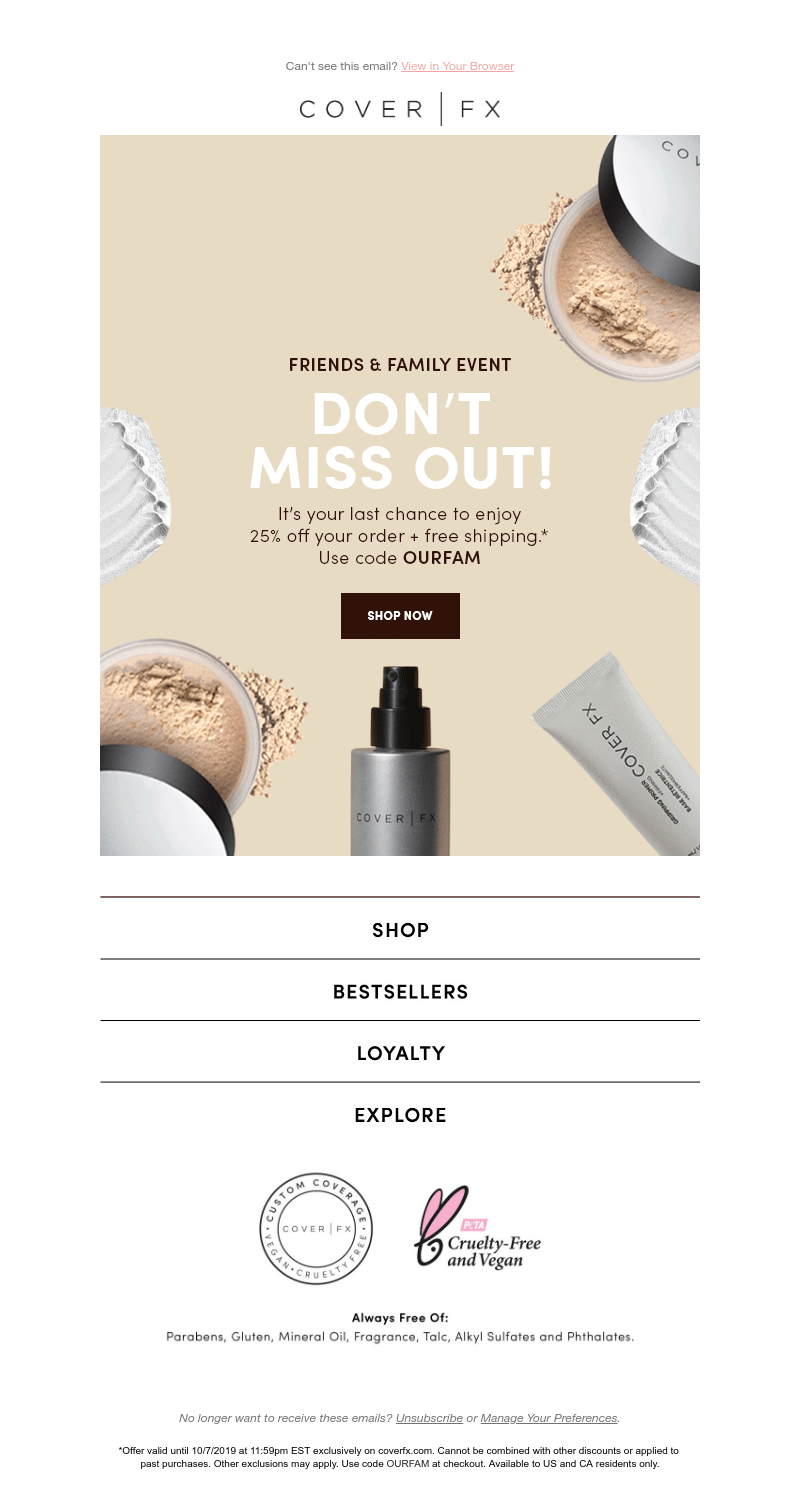Screen dimensions: 800x1500
Task: Click the Cover FX primer tube image
Action: click(x=618, y=752)
